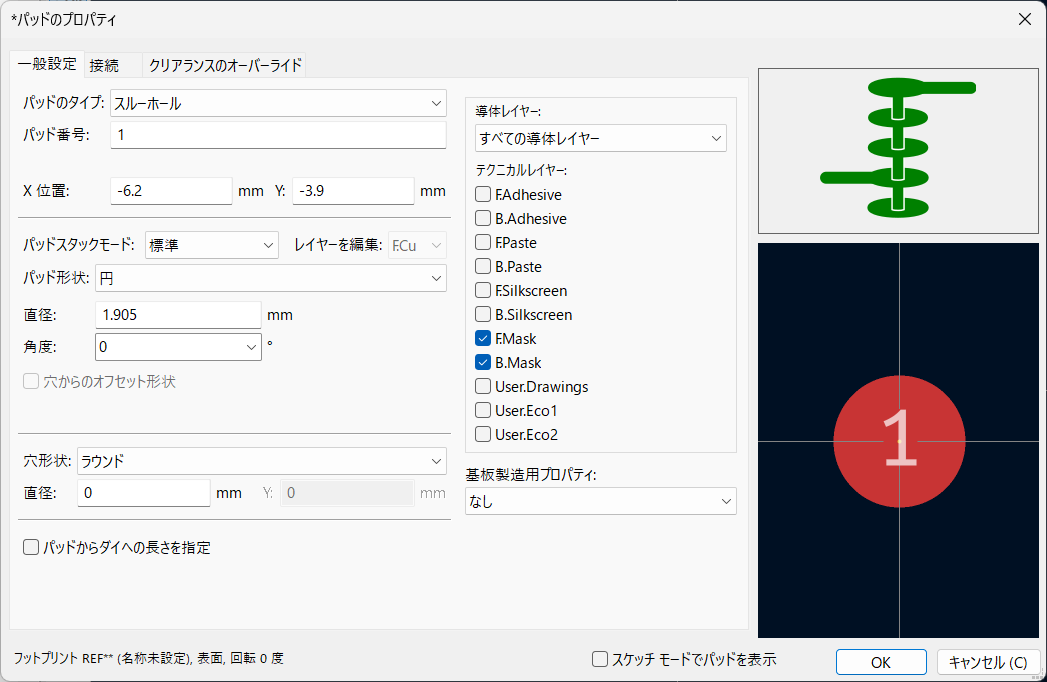Open the 導体レイヤー dropdown
Image resolution: width=1047 pixels, height=682 pixels.
coord(600,138)
